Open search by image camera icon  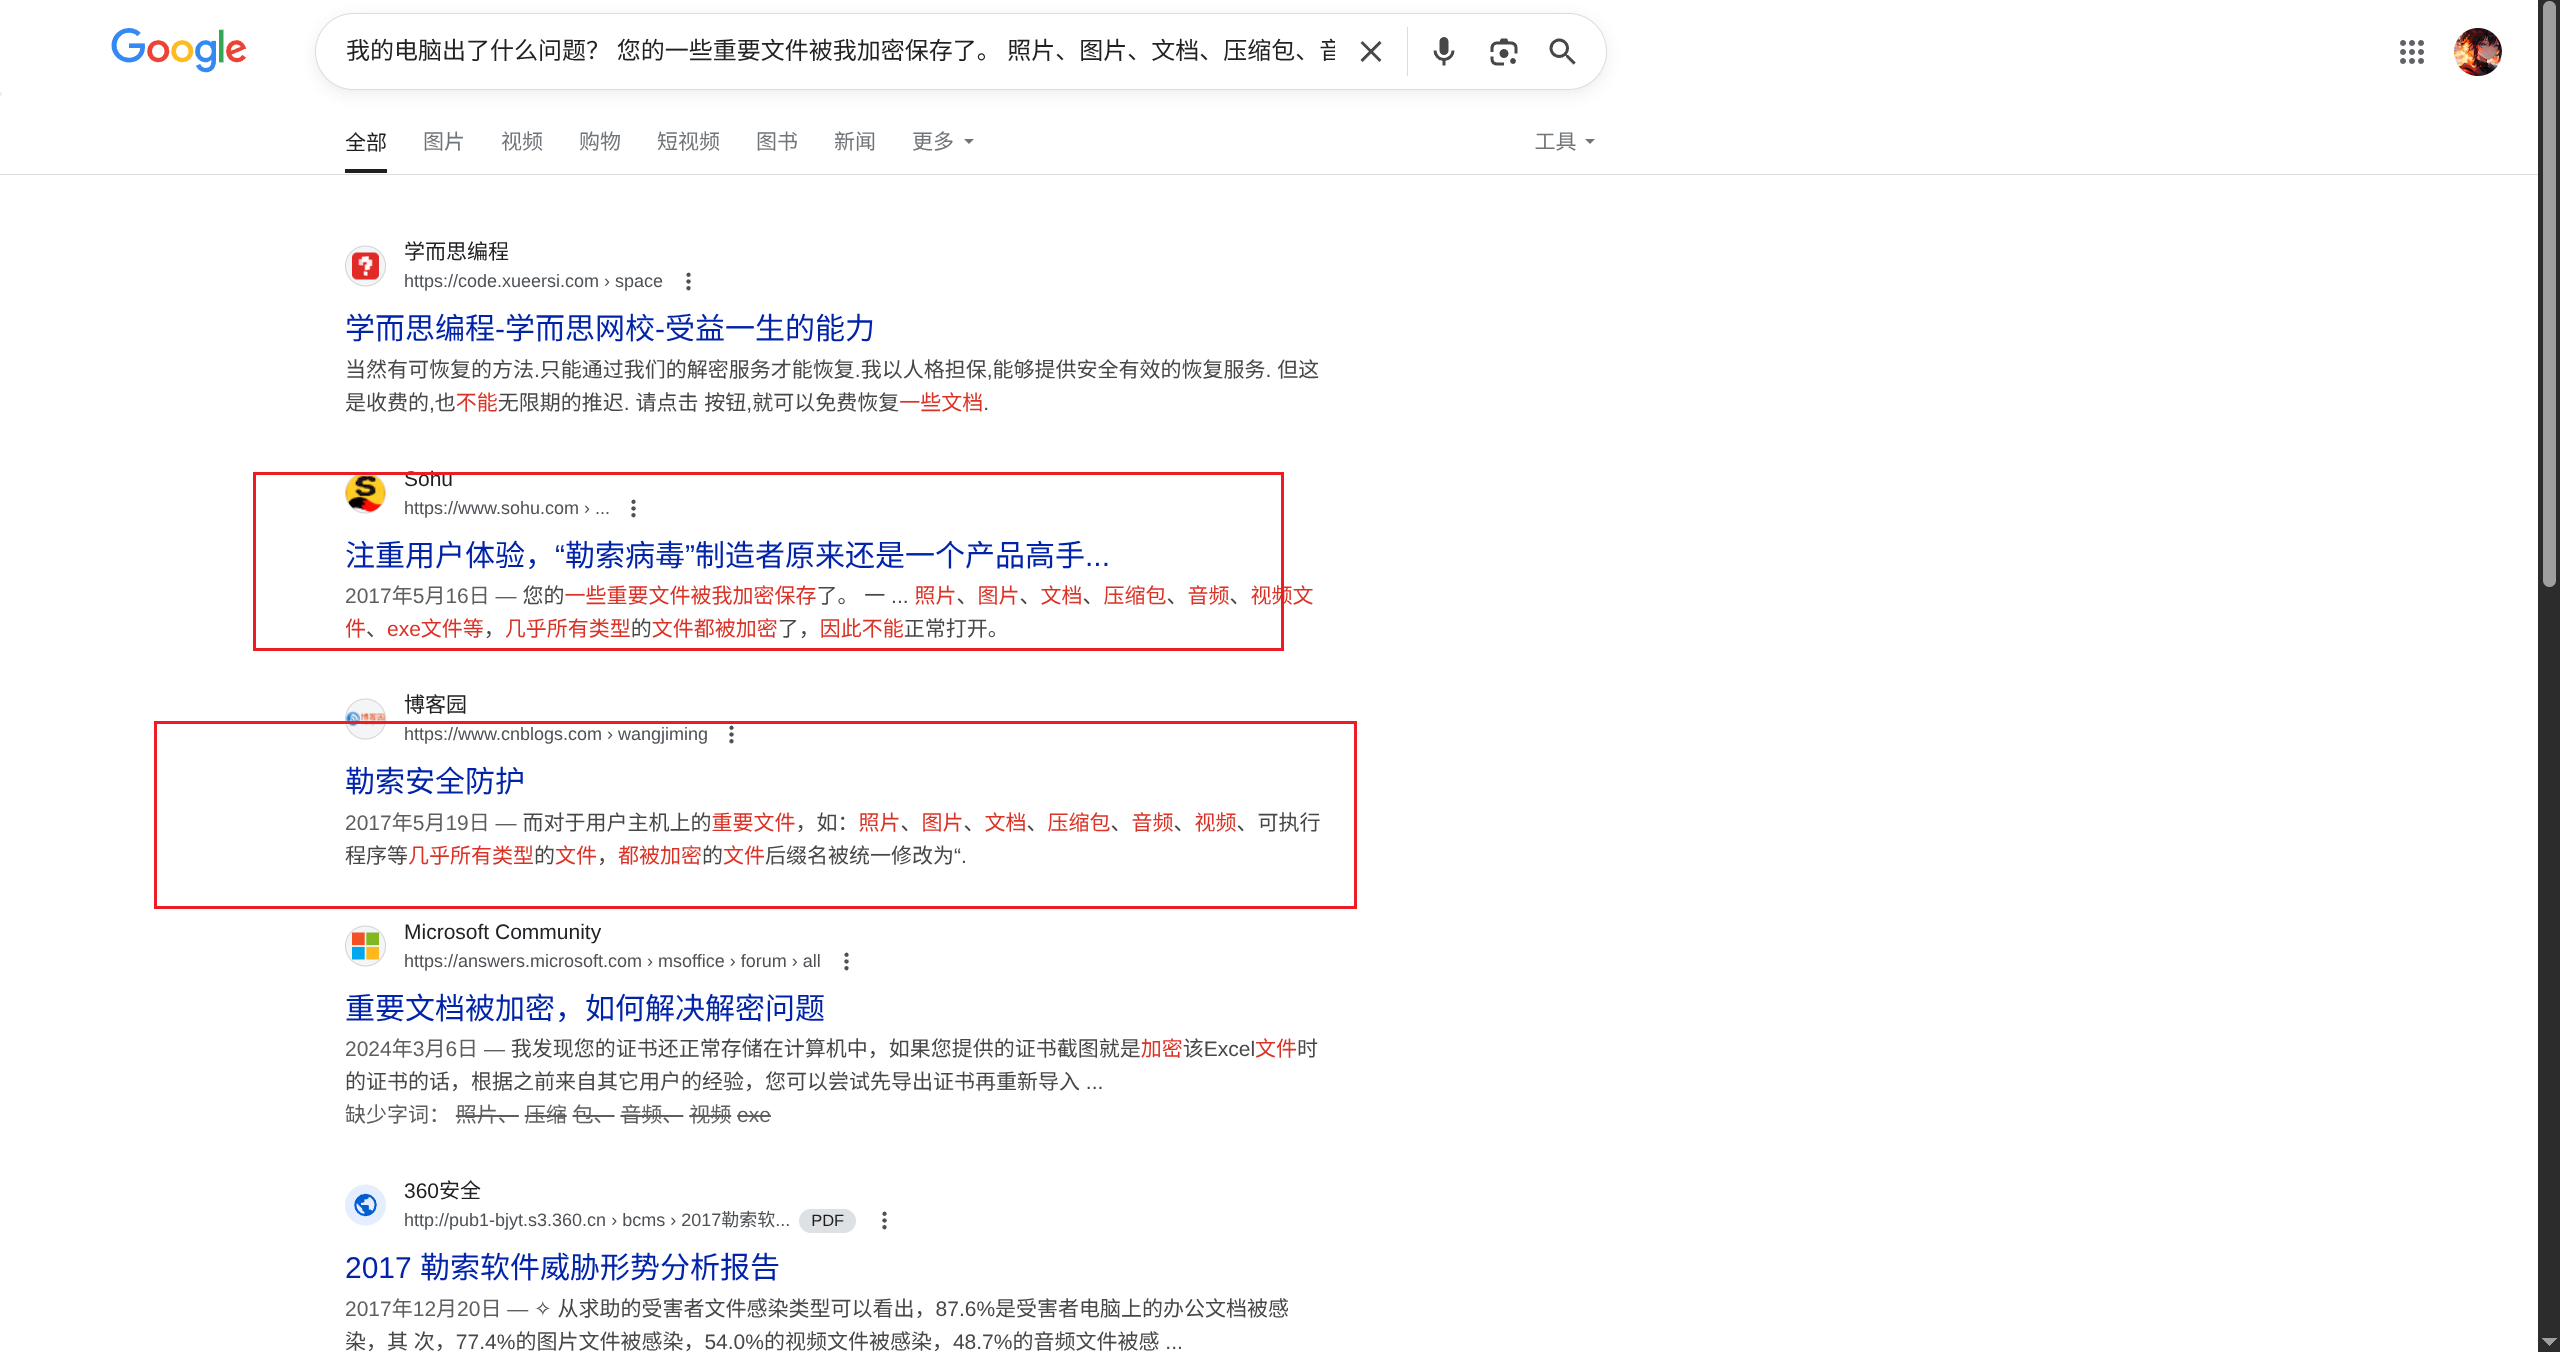coord(1503,52)
